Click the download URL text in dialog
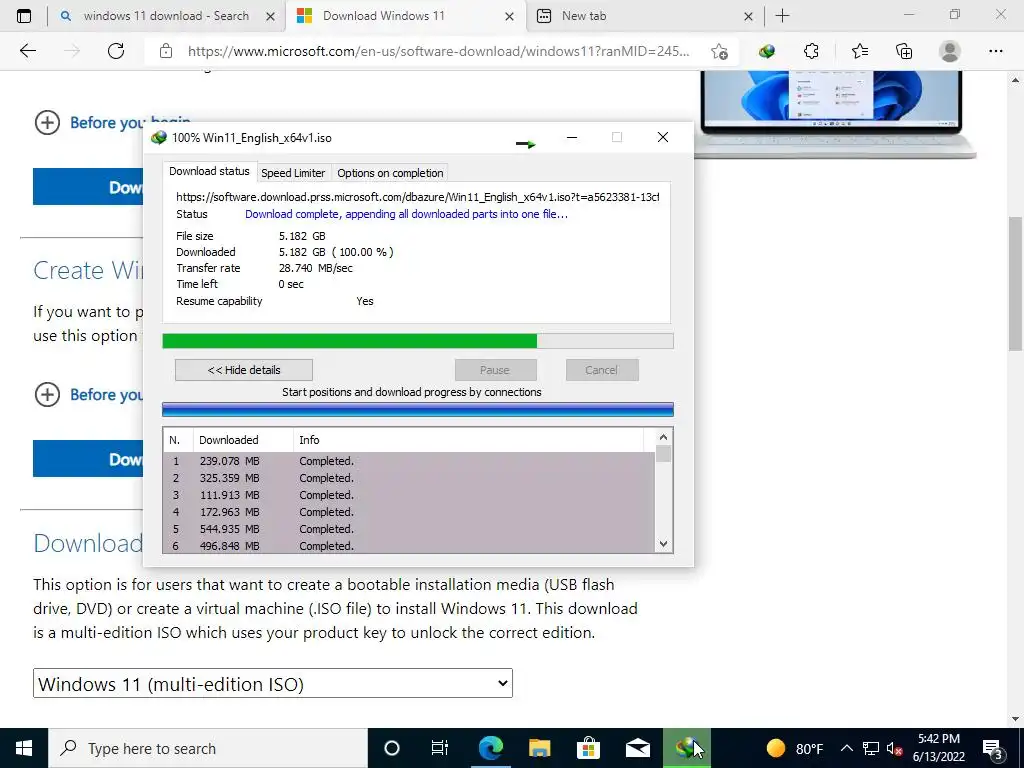This screenshot has height=768, width=1024. tap(417, 197)
